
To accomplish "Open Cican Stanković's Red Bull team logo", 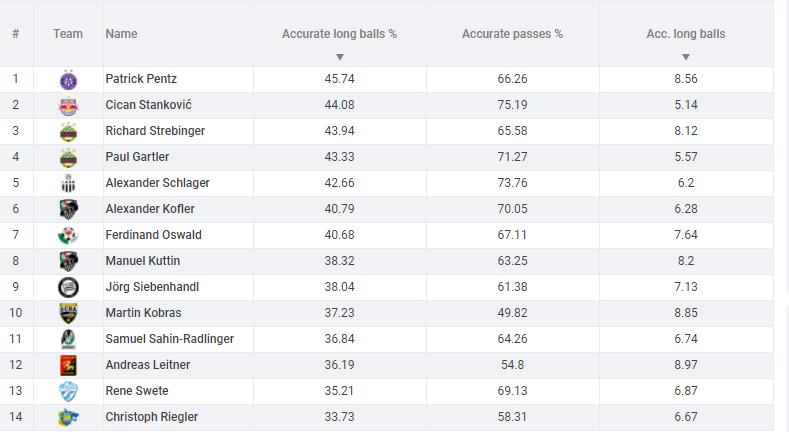I will pos(68,106).
